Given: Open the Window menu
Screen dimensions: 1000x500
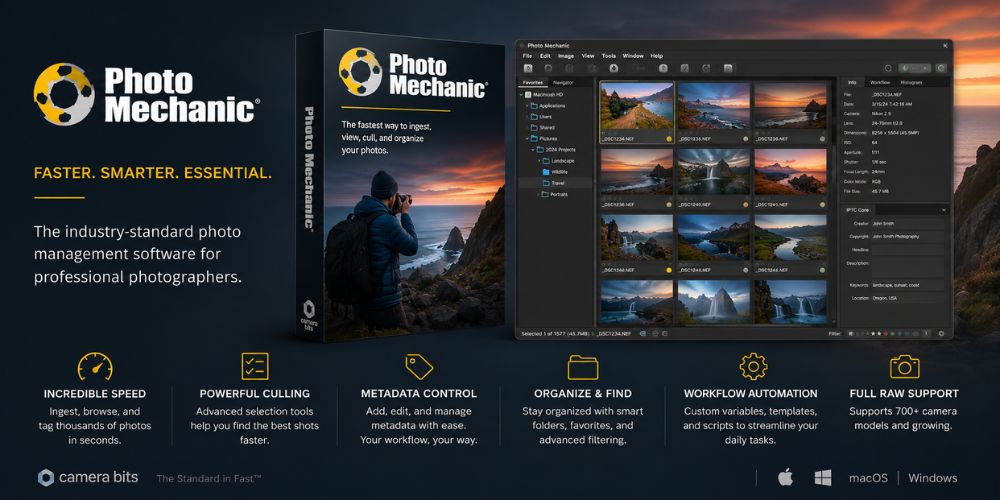Looking at the screenshot, I should point(633,56).
